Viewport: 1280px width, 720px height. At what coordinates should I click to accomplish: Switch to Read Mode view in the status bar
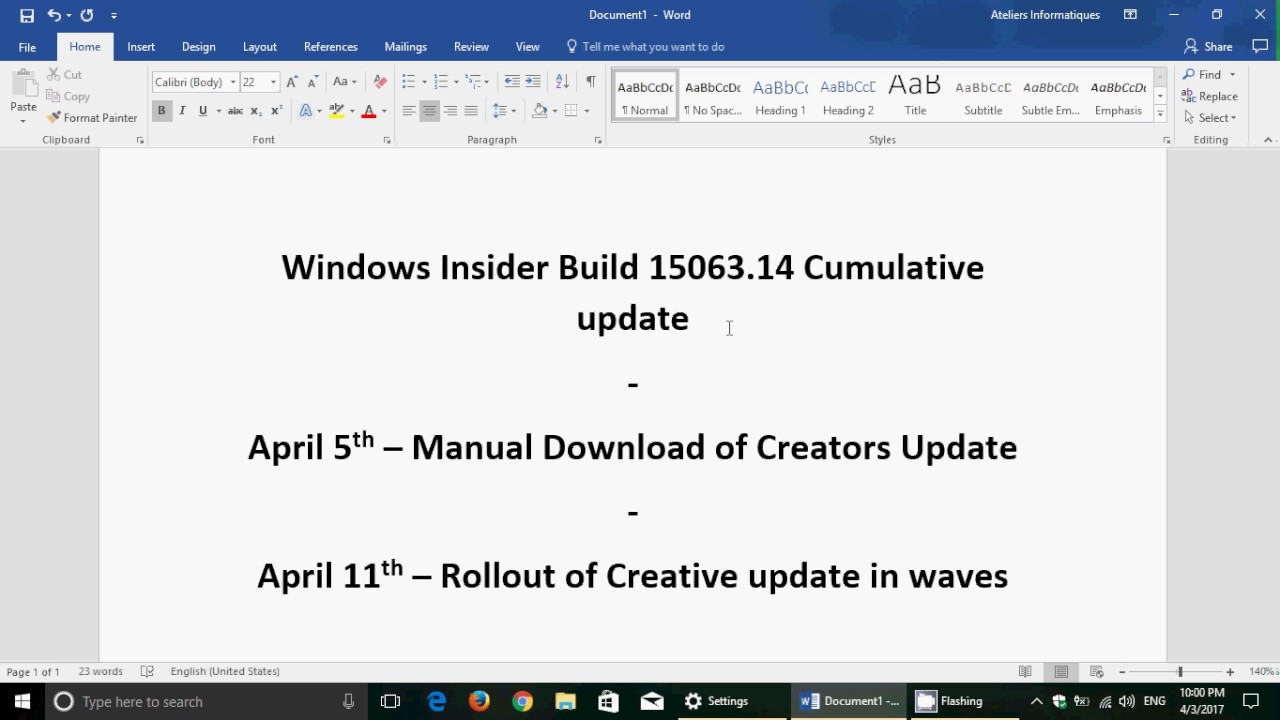pos(1025,672)
